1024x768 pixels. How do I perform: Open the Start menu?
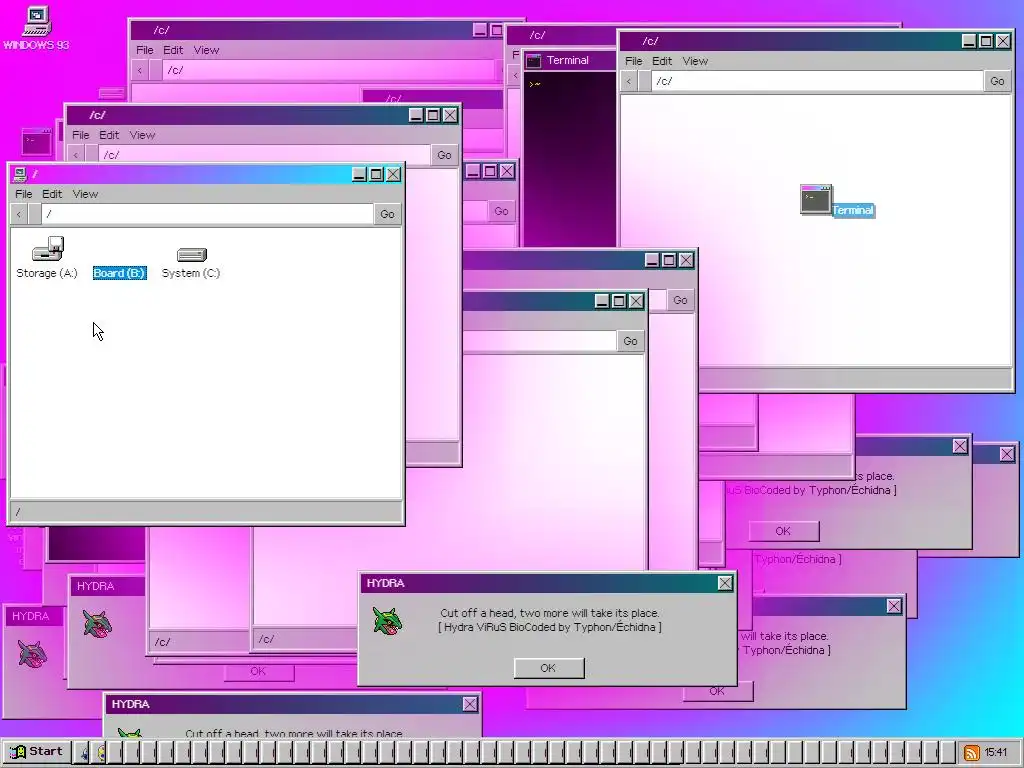[35, 752]
